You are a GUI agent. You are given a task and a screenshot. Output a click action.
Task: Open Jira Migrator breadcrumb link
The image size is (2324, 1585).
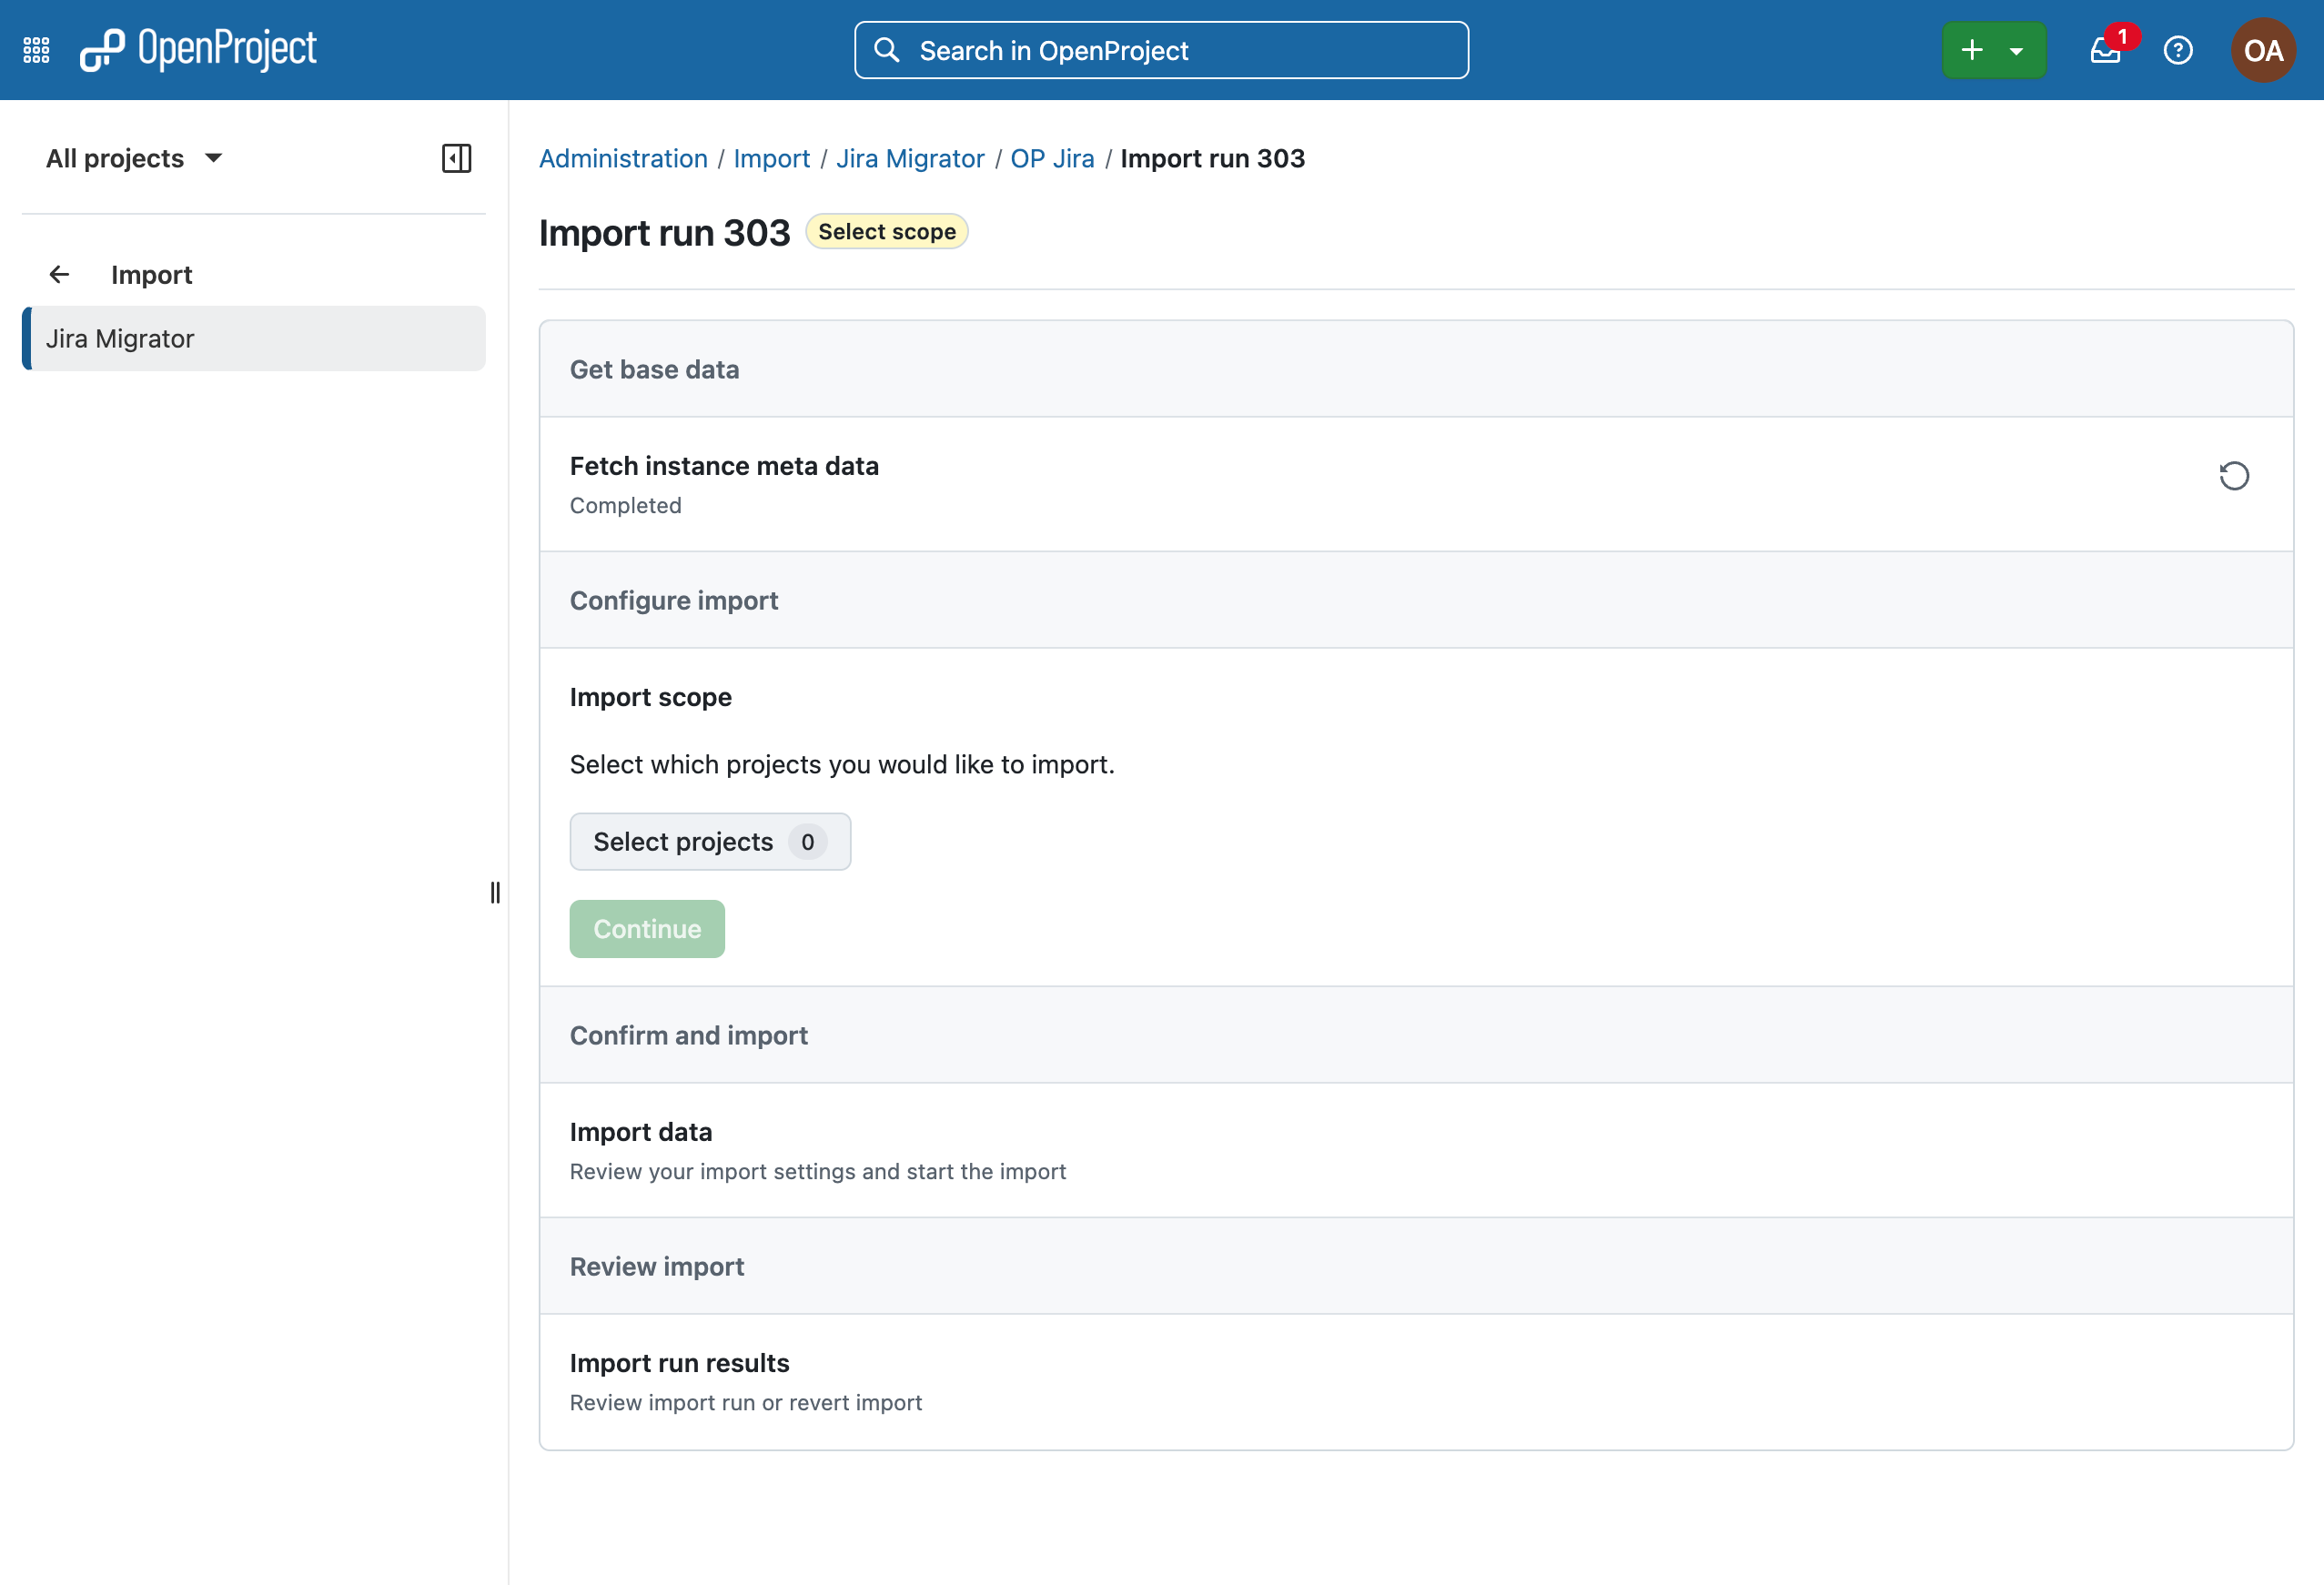910,158
